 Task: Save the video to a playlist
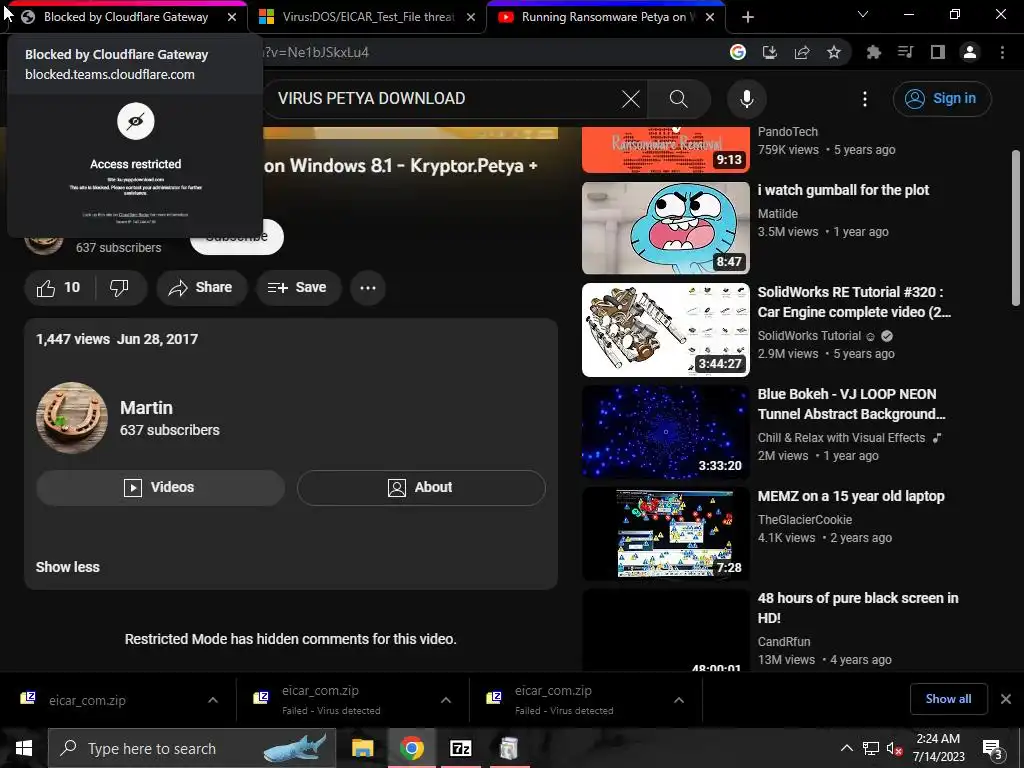click(x=298, y=287)
